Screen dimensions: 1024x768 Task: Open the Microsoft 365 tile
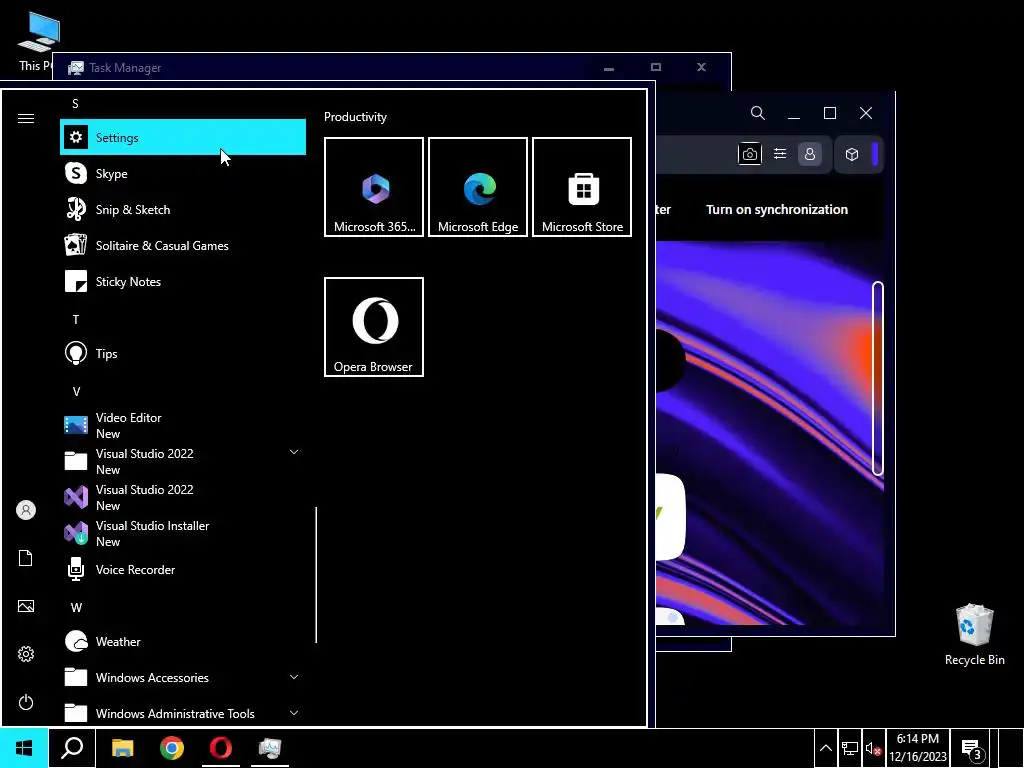(374, 187)
